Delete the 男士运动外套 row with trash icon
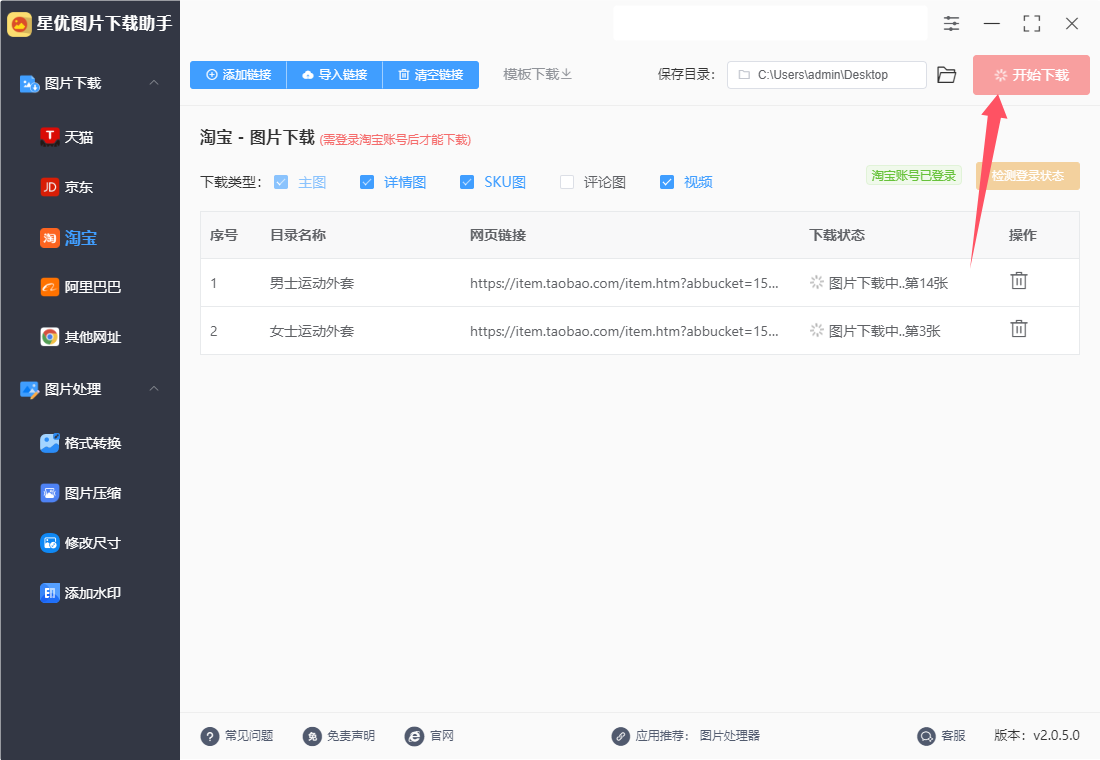The height and width of the screenshot is (760, 1100). (1019, 281)
